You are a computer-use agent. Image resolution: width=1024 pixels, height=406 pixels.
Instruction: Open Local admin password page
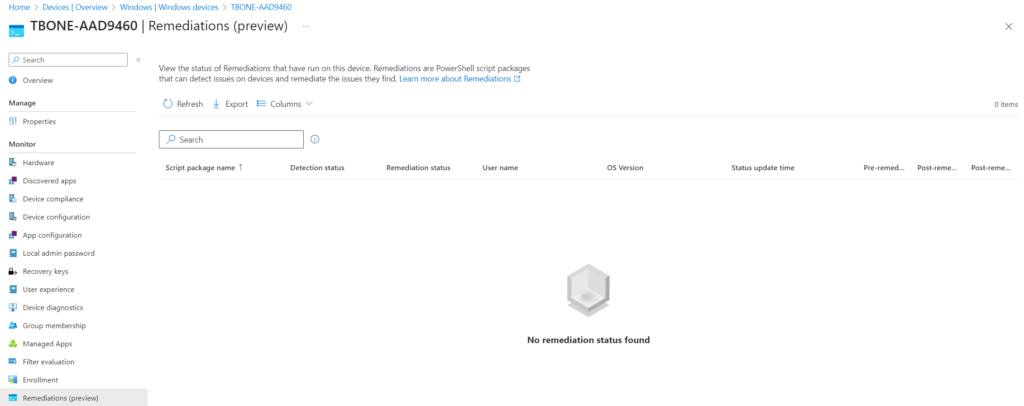[59, 253]
